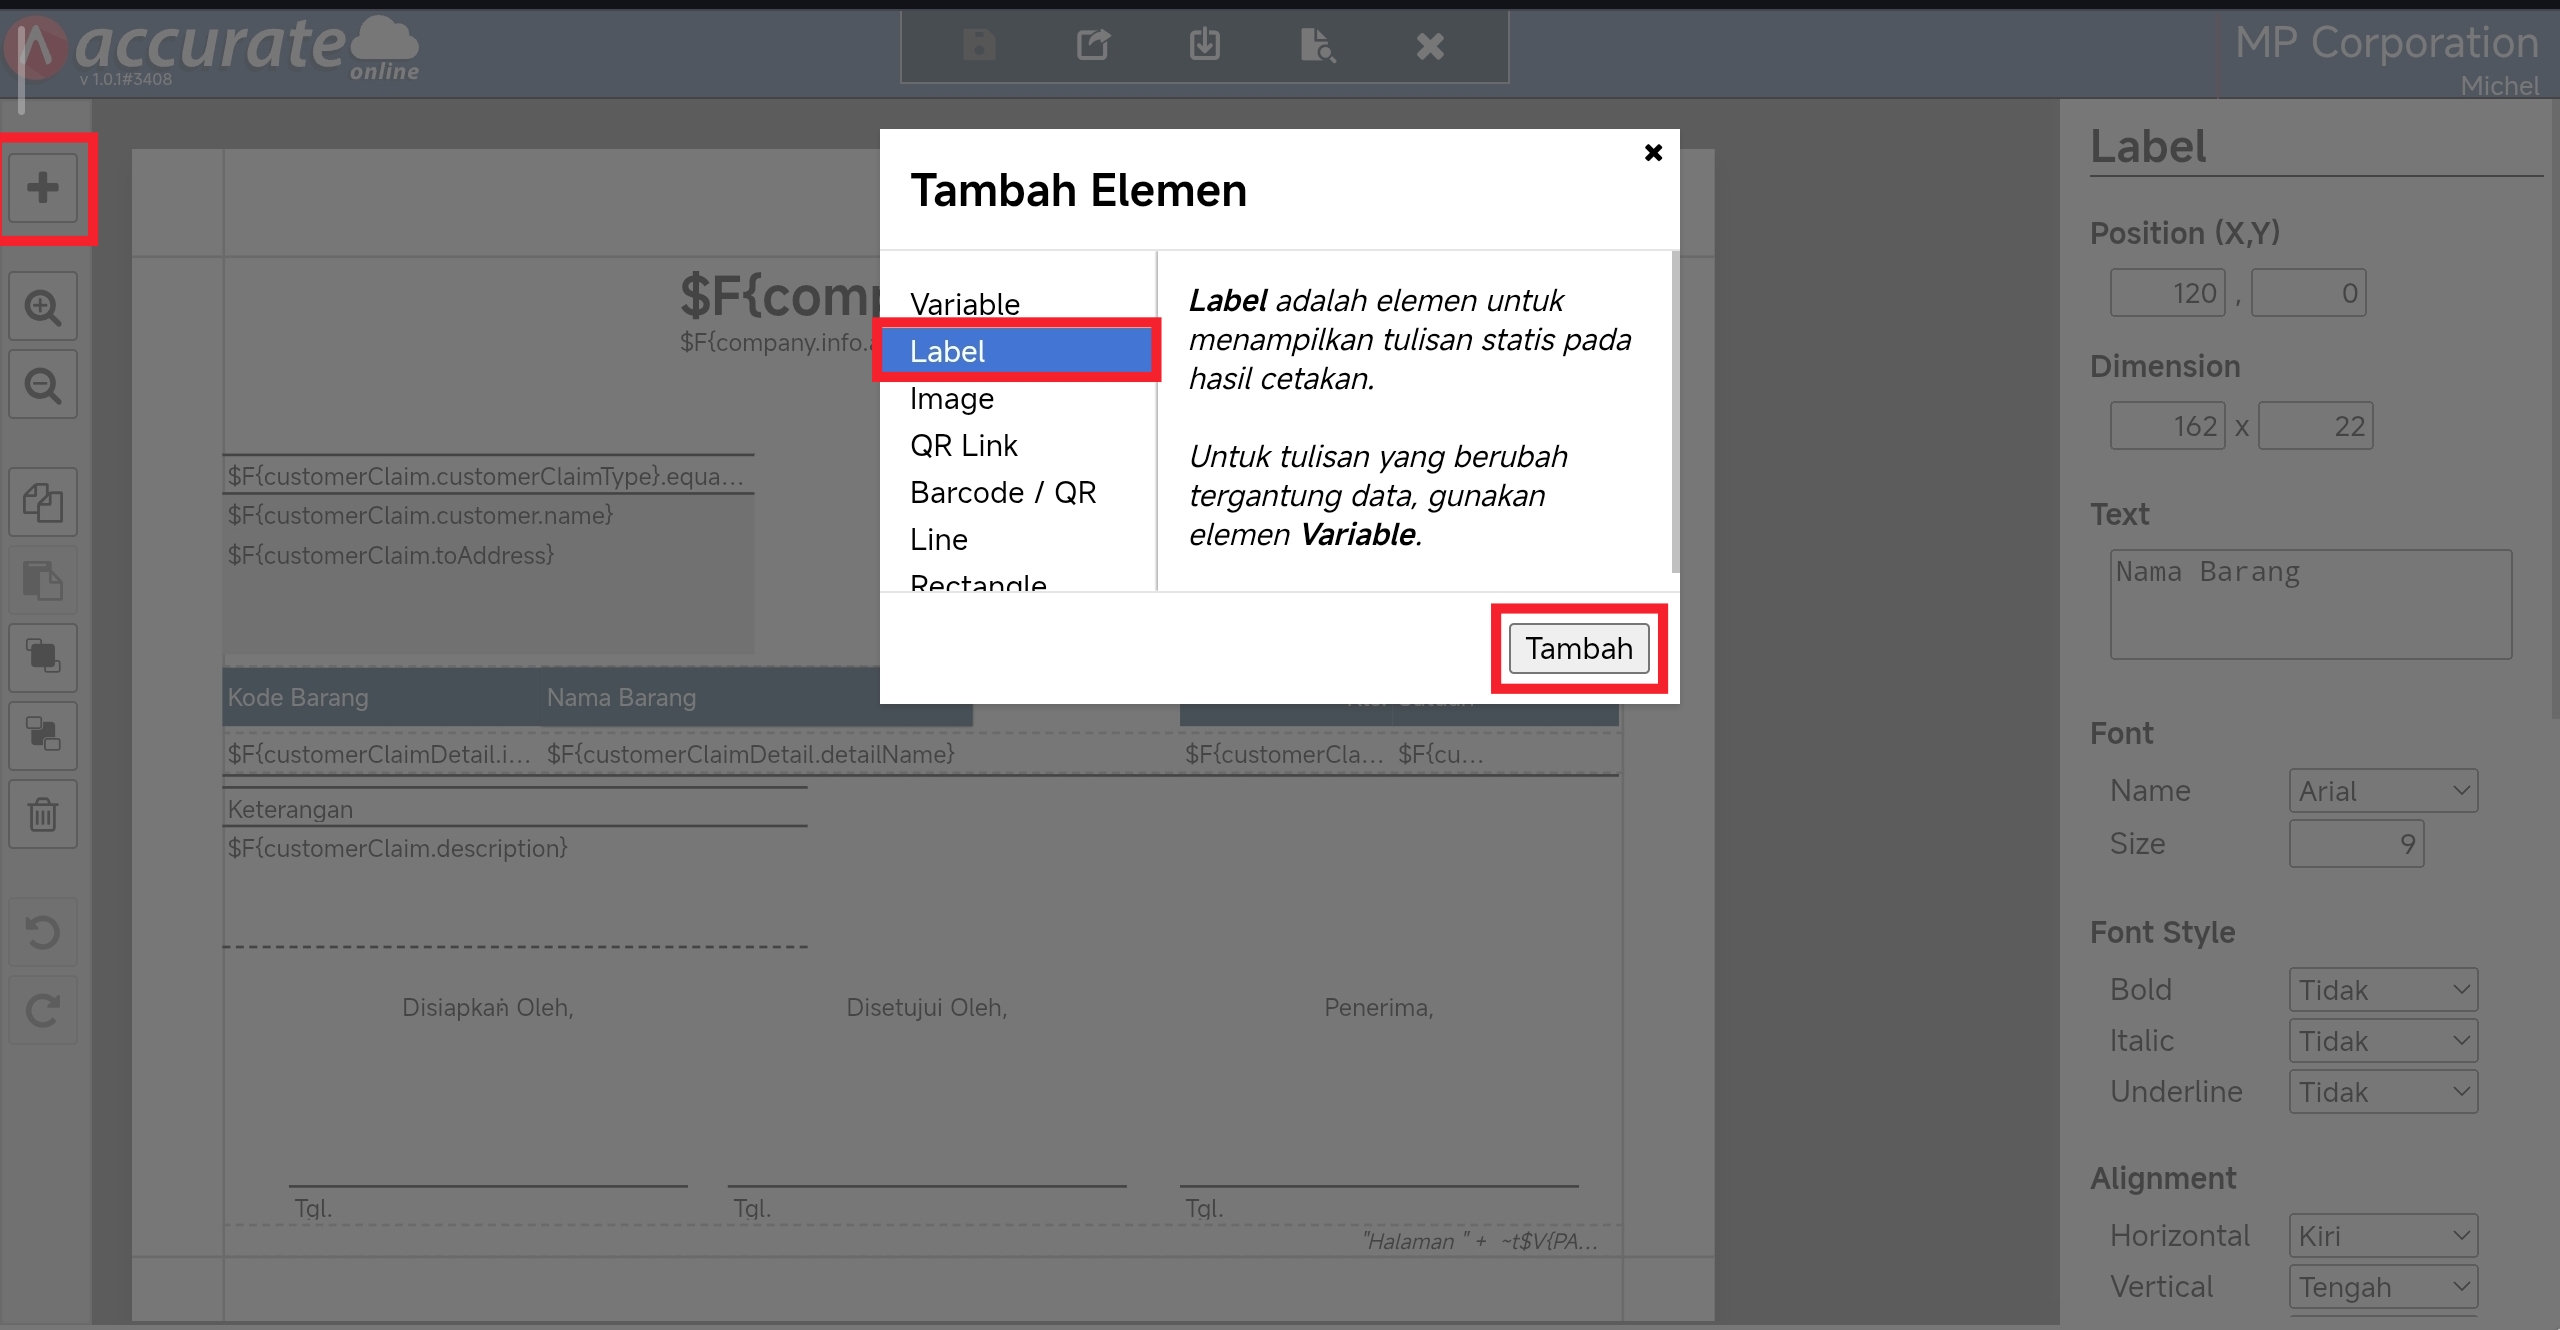Open the Bold dropdown
The image size is (2560, 1330).
point(2382,990)
